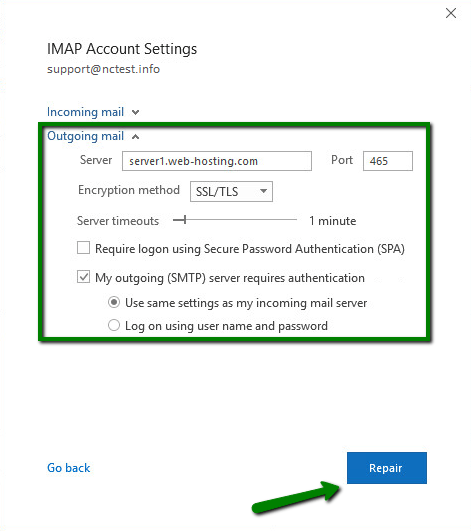The width and height of the screenshot is (471, 531).
Task: Click the Log on using user name label text
Action: 226,326
